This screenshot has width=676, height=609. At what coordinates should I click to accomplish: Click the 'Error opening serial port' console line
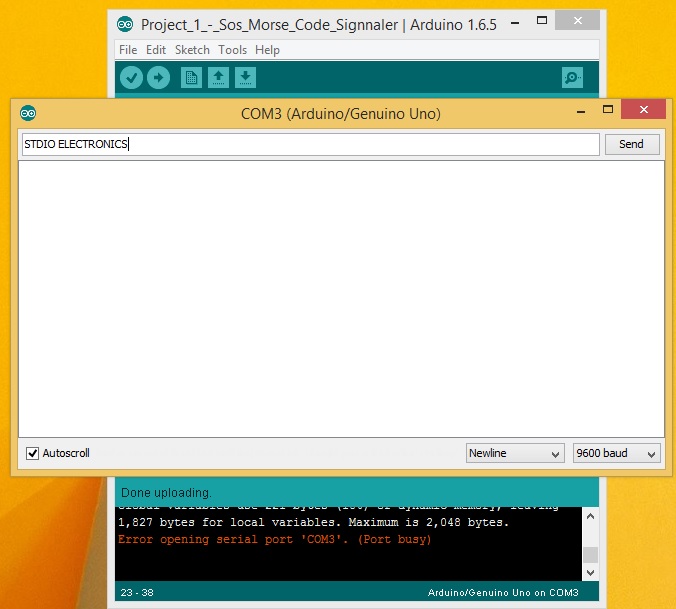(x=275, y=540)
